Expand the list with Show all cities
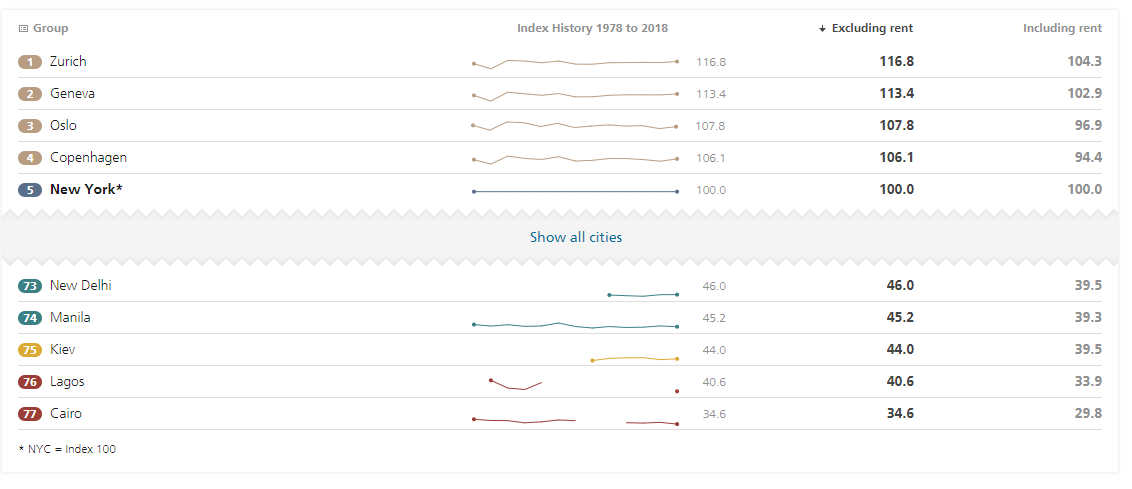This screenshot has width=1132, height=489. [575, 238]
